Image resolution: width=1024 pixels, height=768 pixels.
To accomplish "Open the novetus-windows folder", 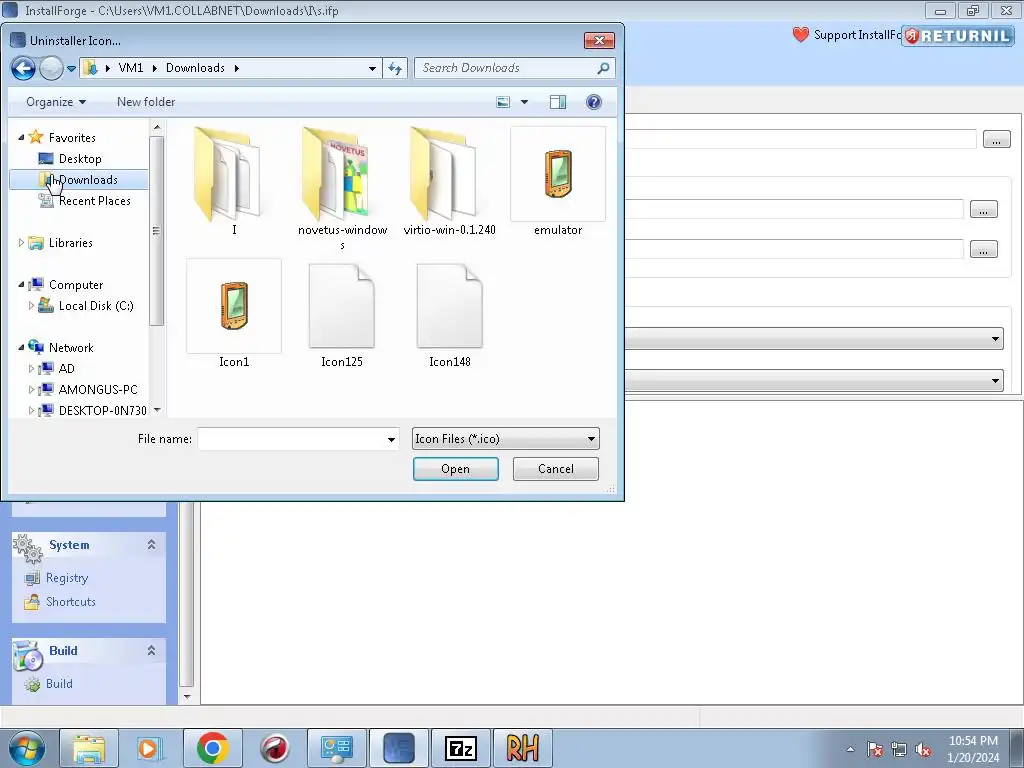I will coord(342,188).
